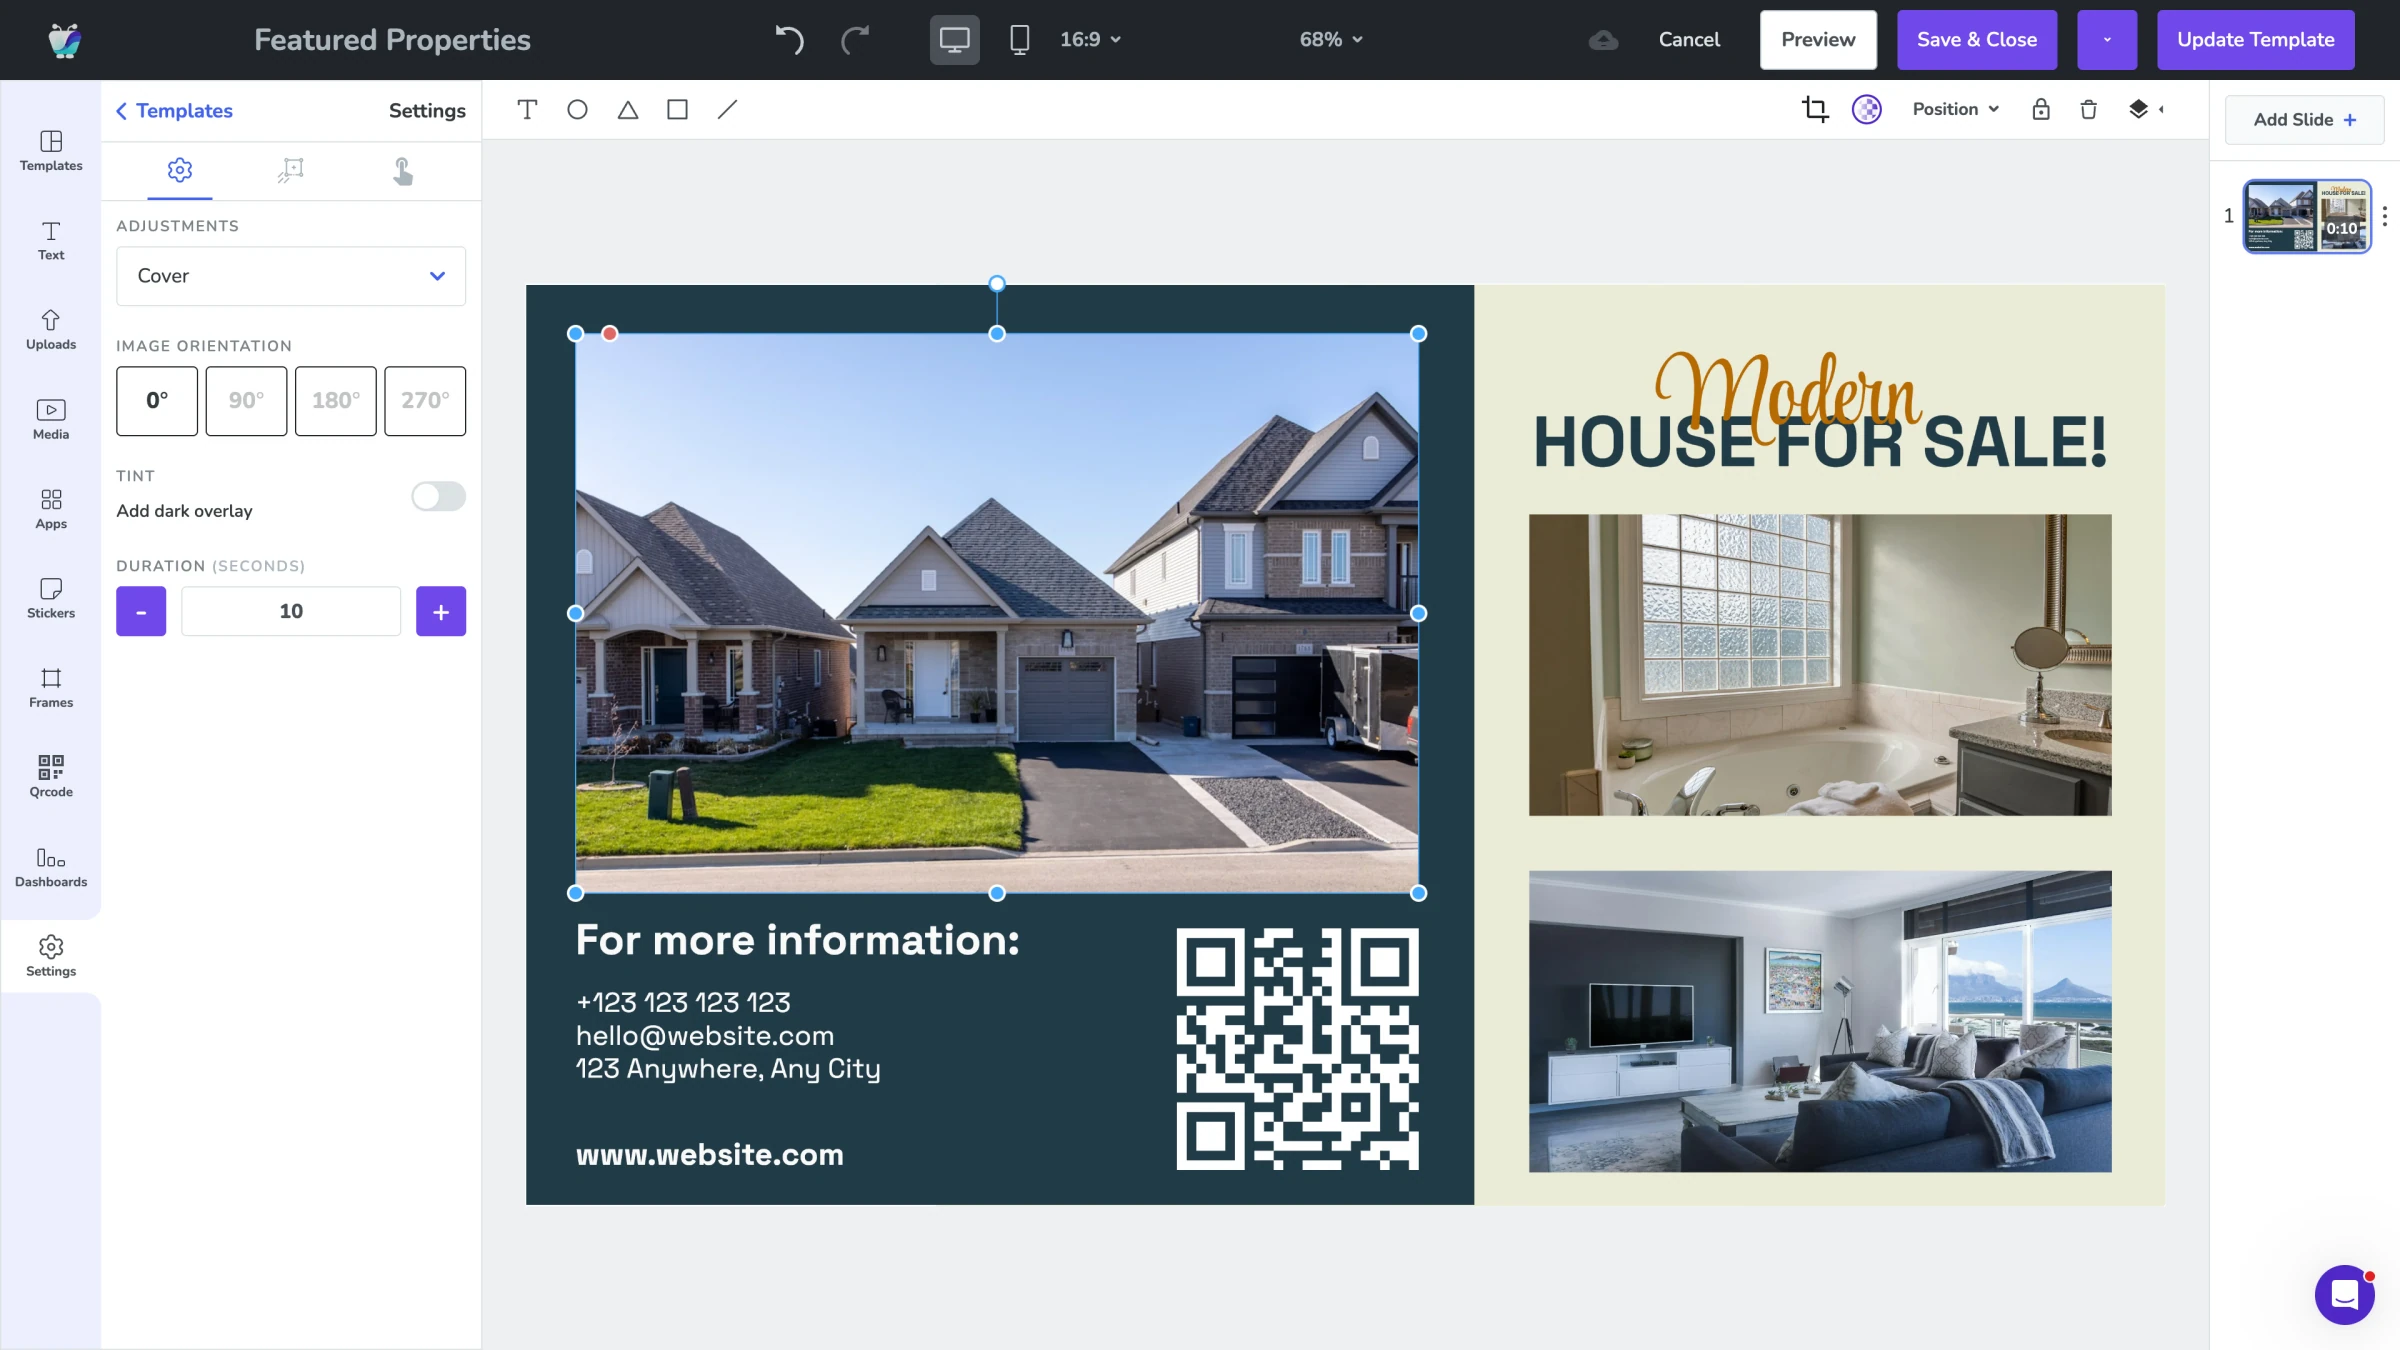
Task: Select the circle shape tool
Action: pyautogui.click(x=577, y=109)
